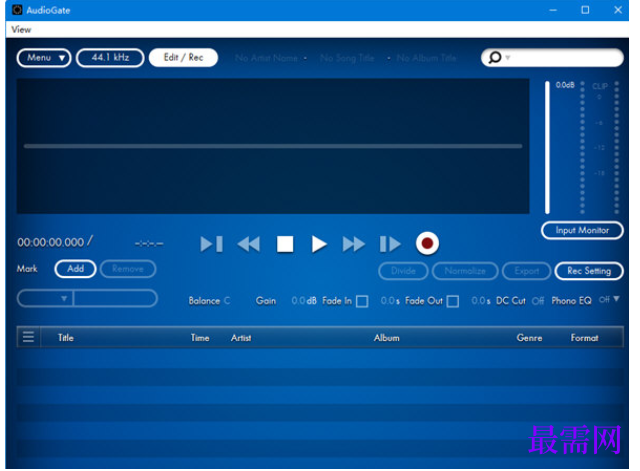640x471 pixels.
Task: Click the Divide button
Action: click(403, 271)
